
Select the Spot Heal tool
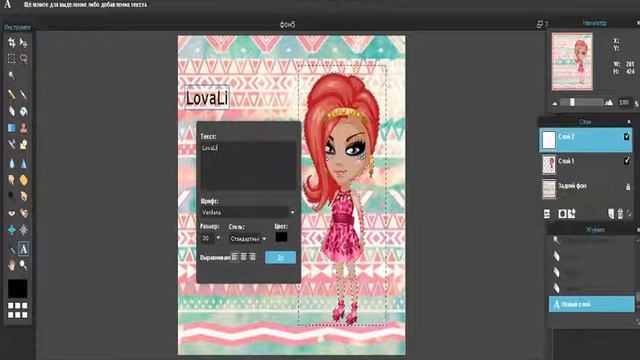point(24,213)
